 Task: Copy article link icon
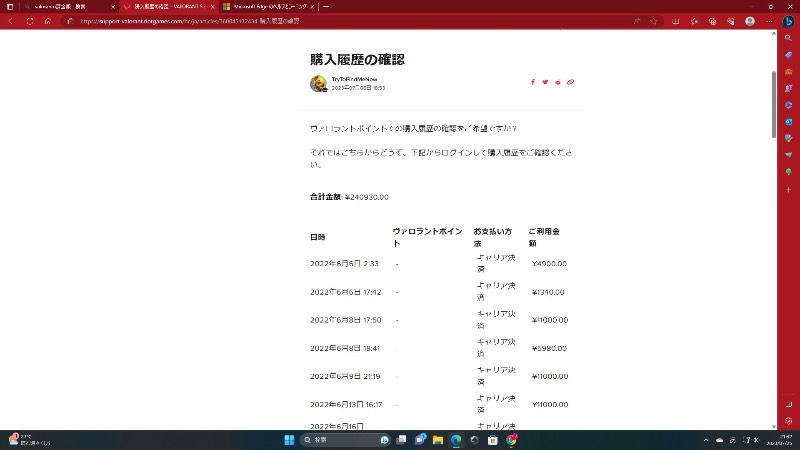coord(570,82)
